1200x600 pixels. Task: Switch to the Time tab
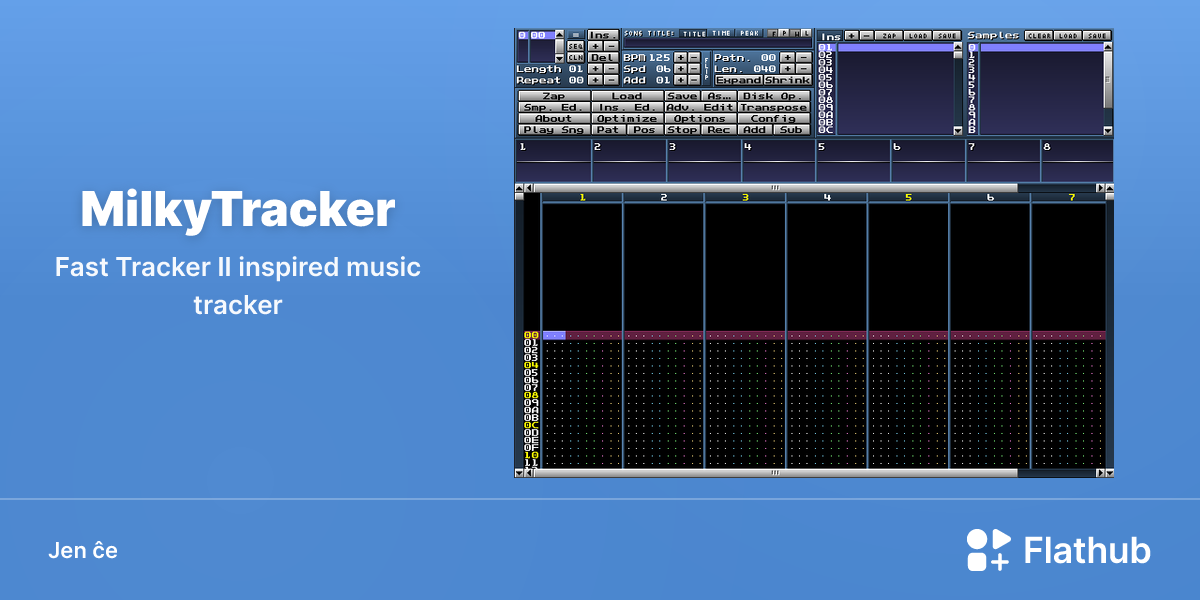(x=721, y=34)
